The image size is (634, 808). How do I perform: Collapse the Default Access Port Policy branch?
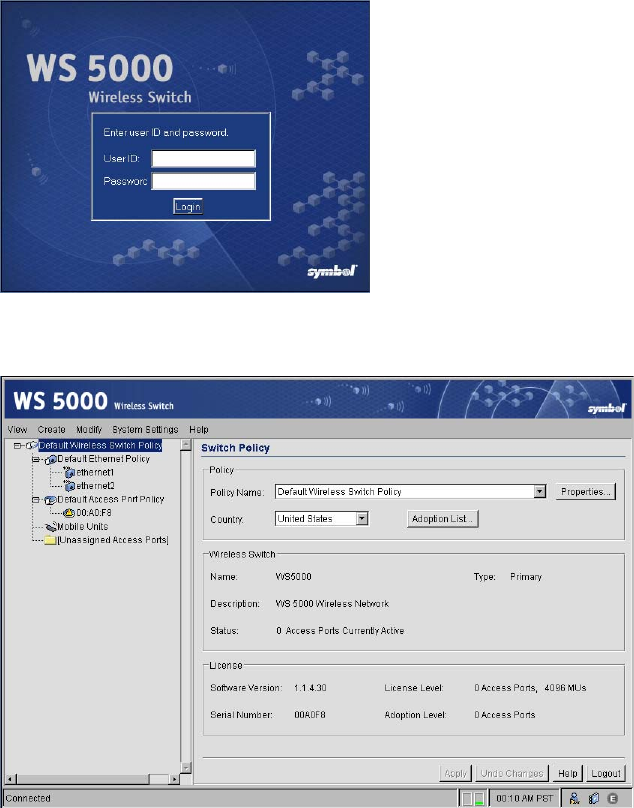coord(36,500)
